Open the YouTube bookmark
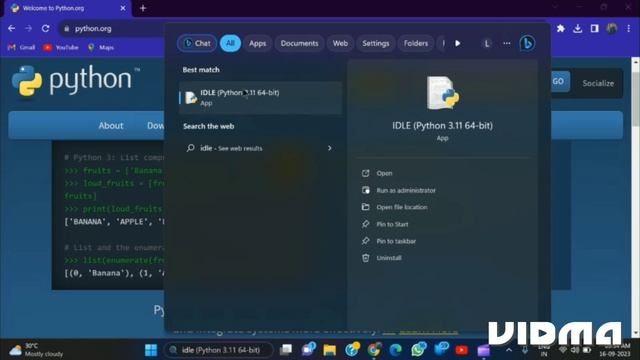 coord(60,47)
